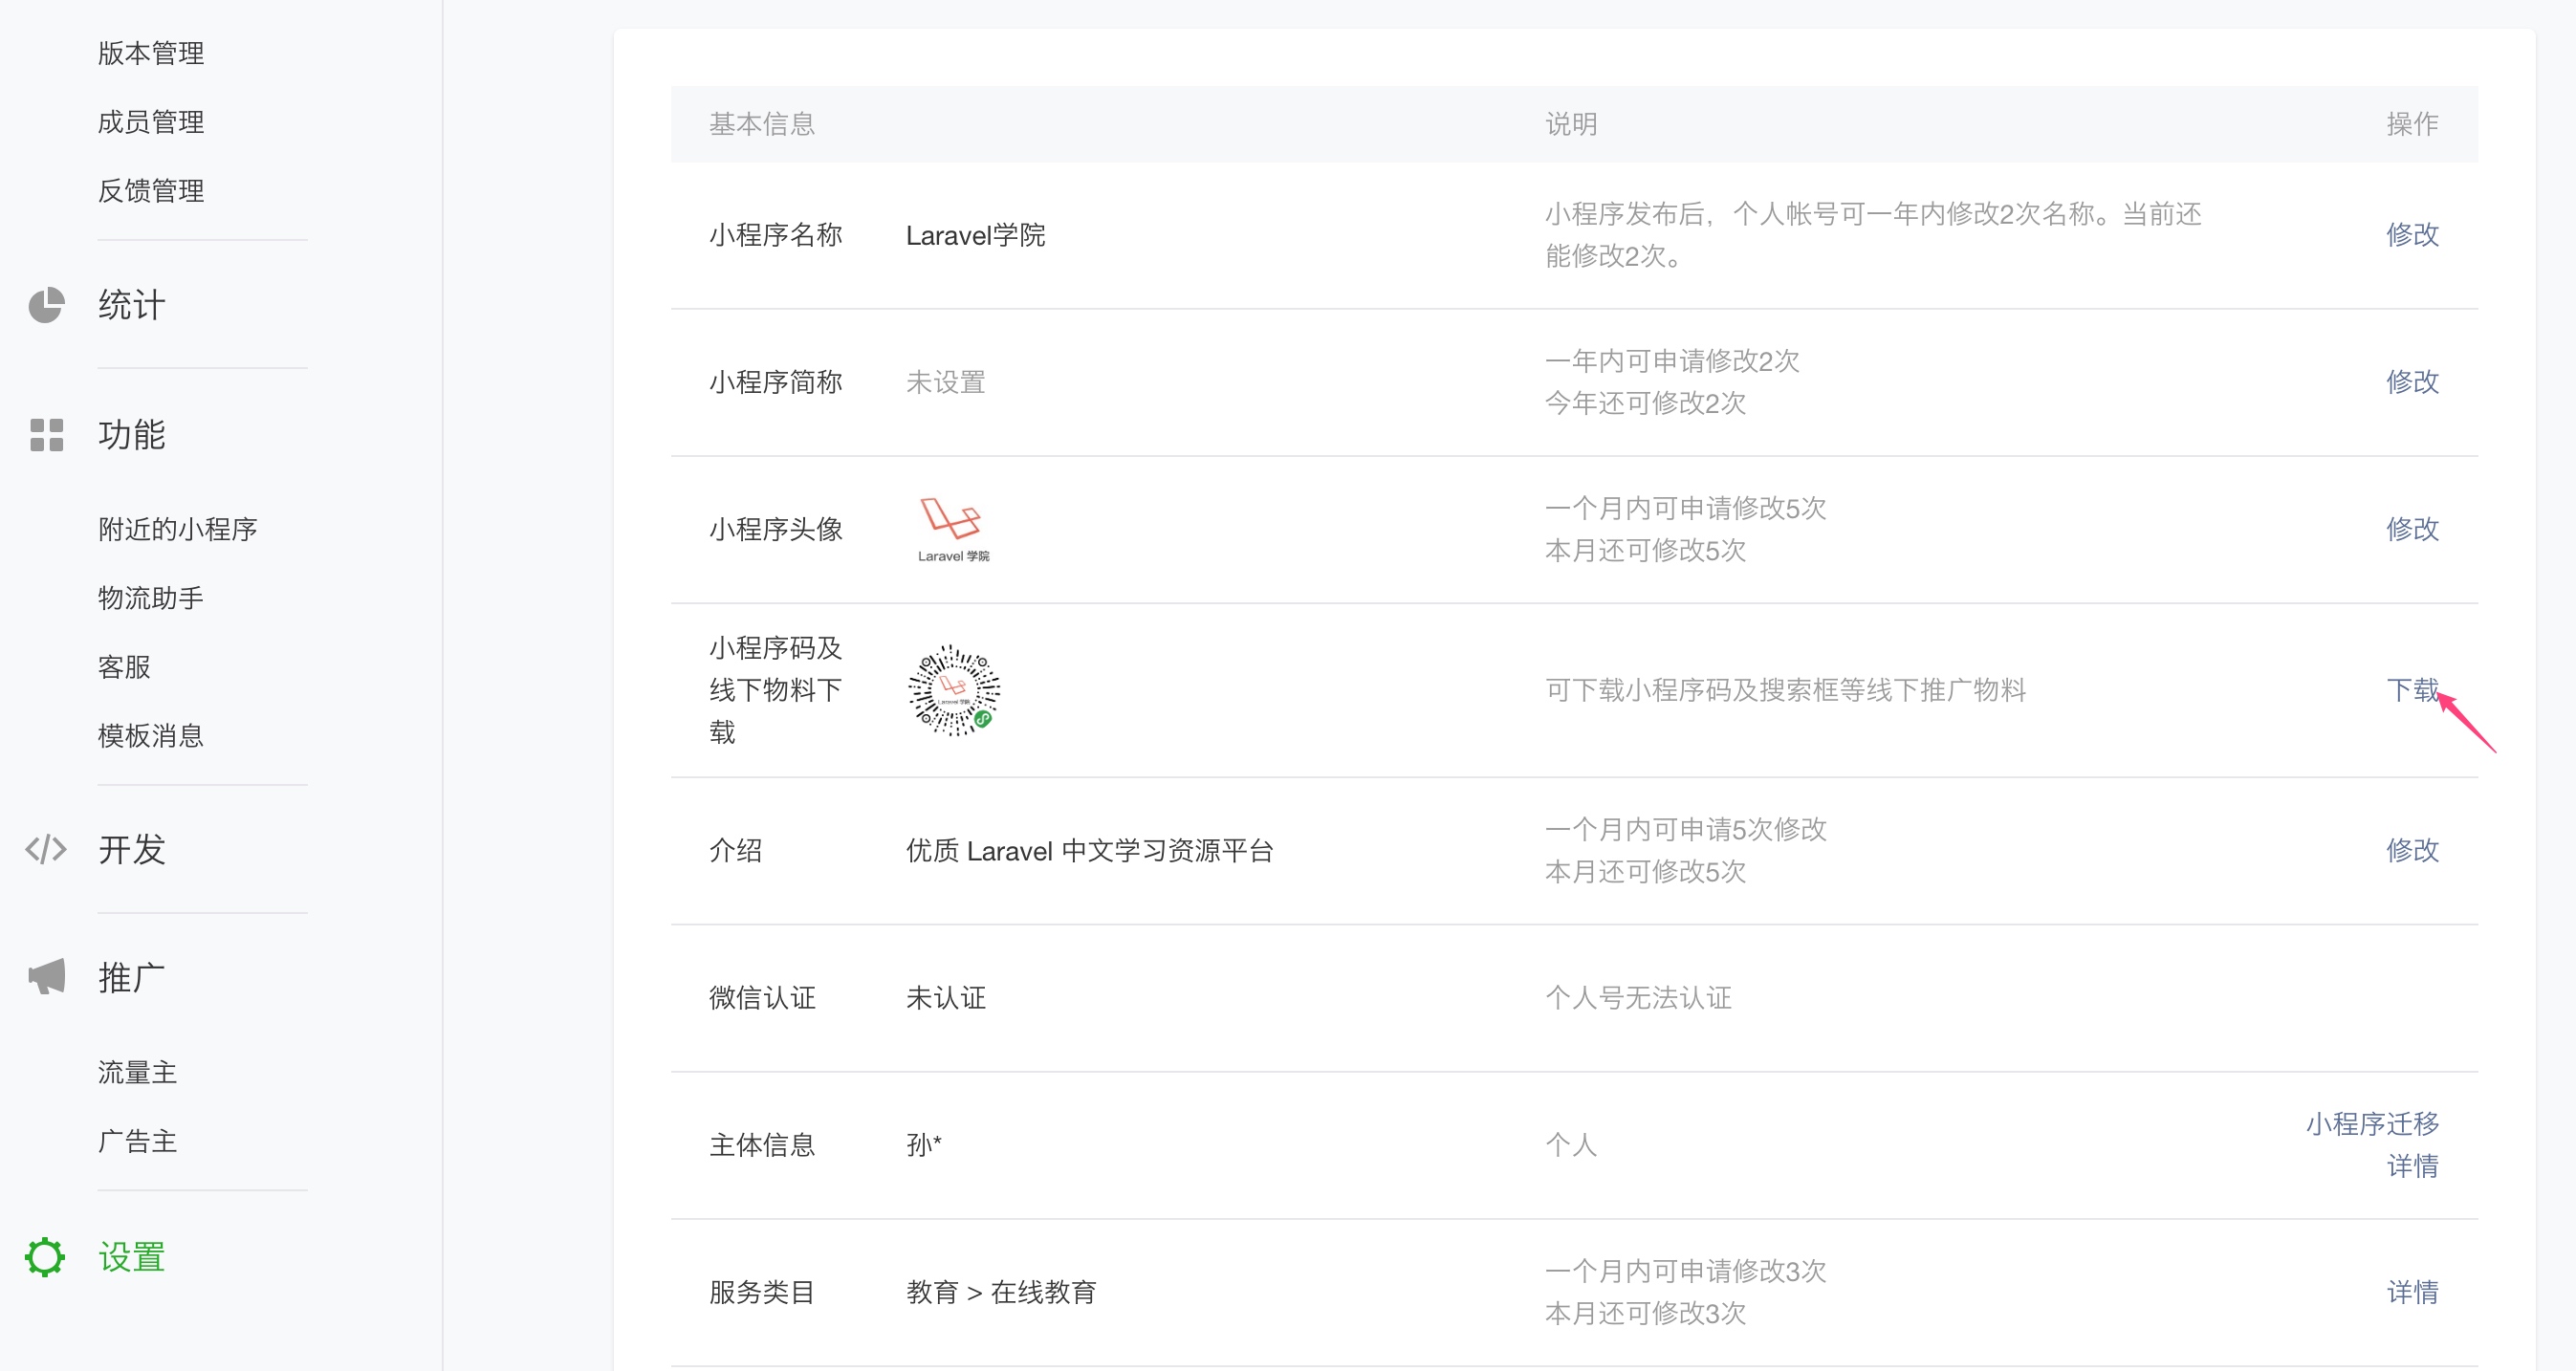Viewport: 2576px width, 1371px height.
Task: Click the 介绍 row label
Action: pos(736,850)
